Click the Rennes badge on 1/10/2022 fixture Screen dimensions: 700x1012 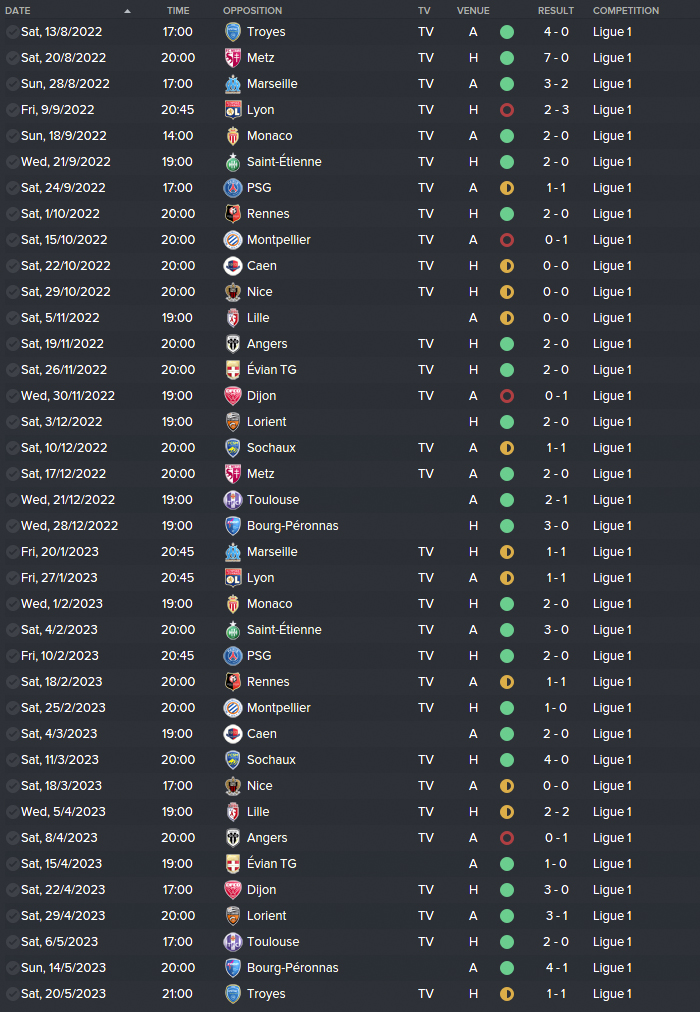tap(233, 214)
